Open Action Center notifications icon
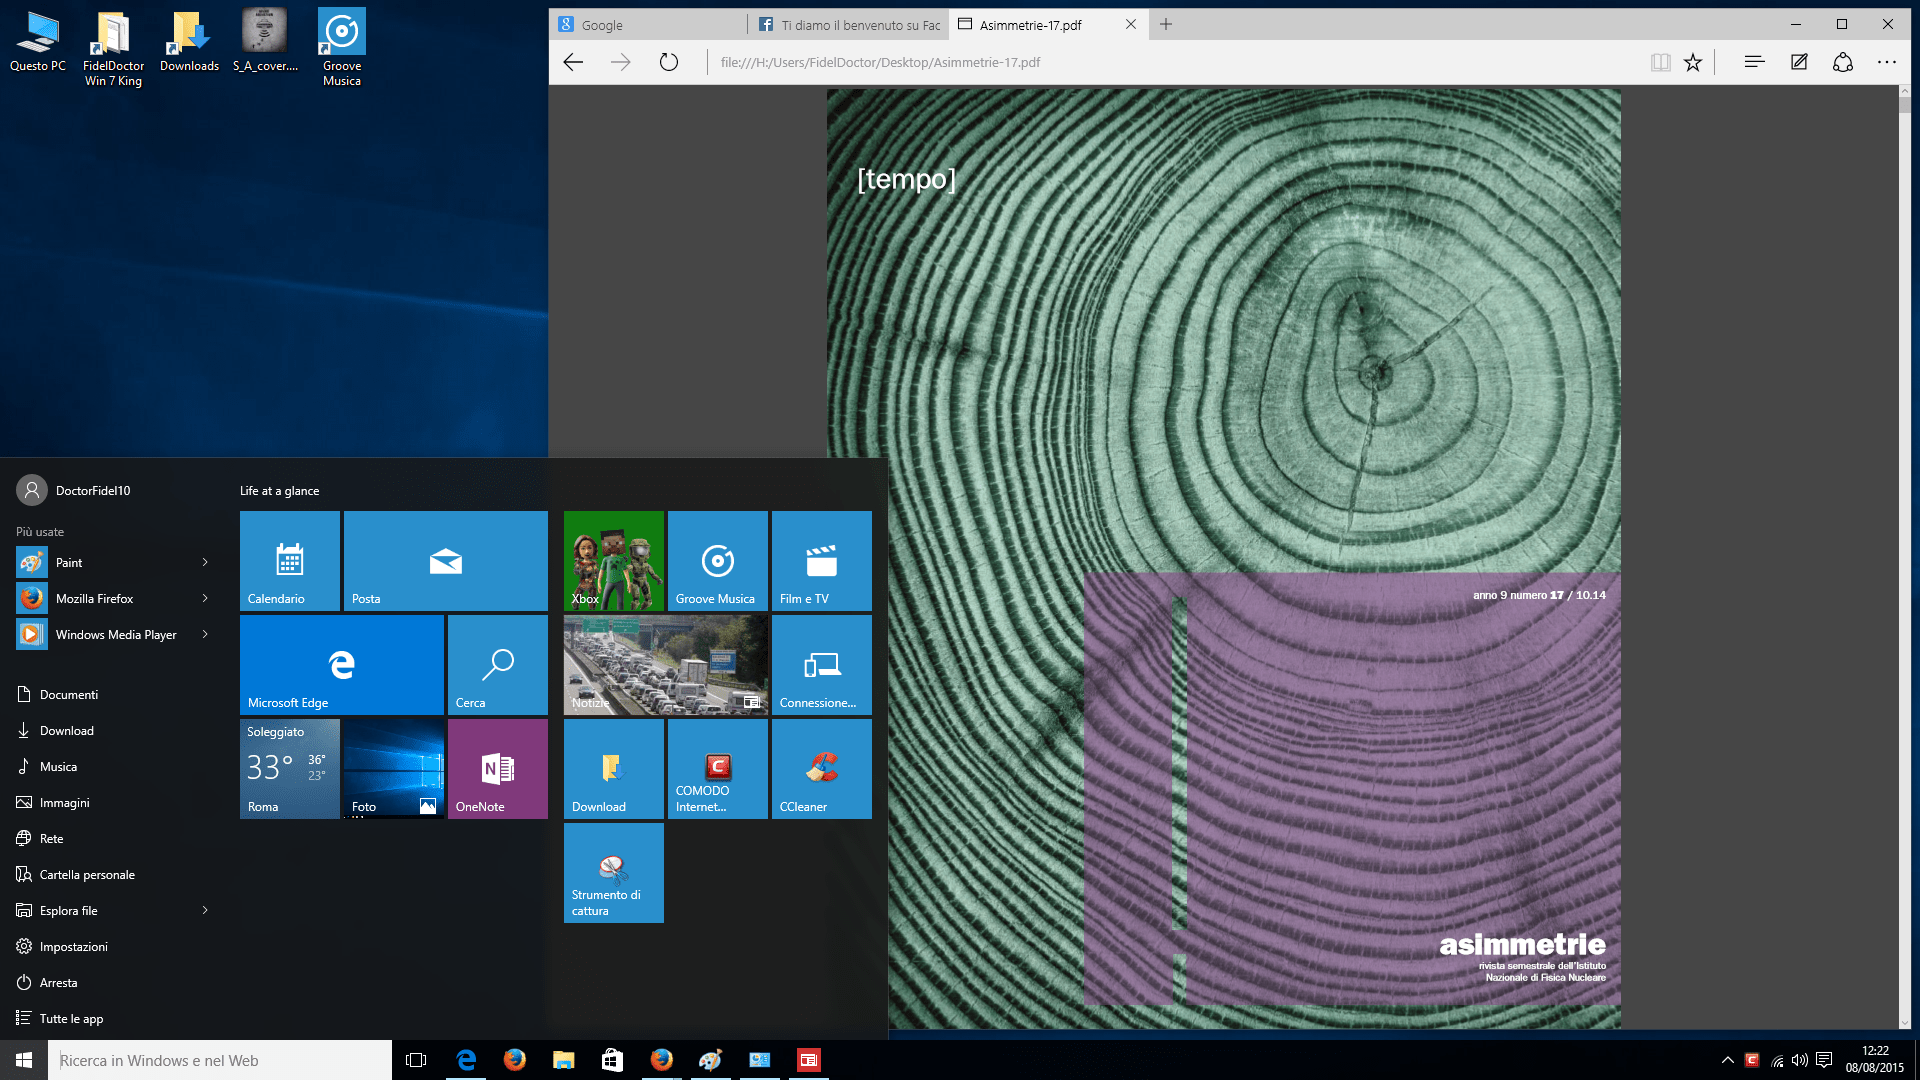The image size is (1920, 1080). (x=1824, y=1060)
